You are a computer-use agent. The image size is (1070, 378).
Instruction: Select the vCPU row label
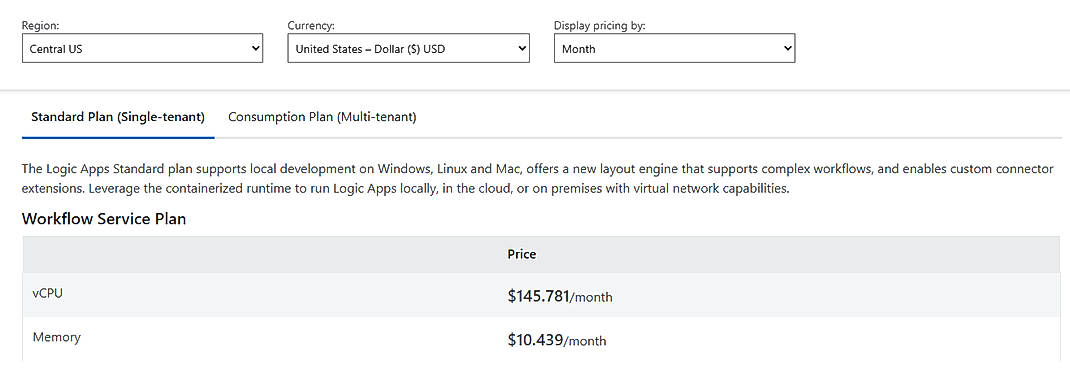[48, 293]
